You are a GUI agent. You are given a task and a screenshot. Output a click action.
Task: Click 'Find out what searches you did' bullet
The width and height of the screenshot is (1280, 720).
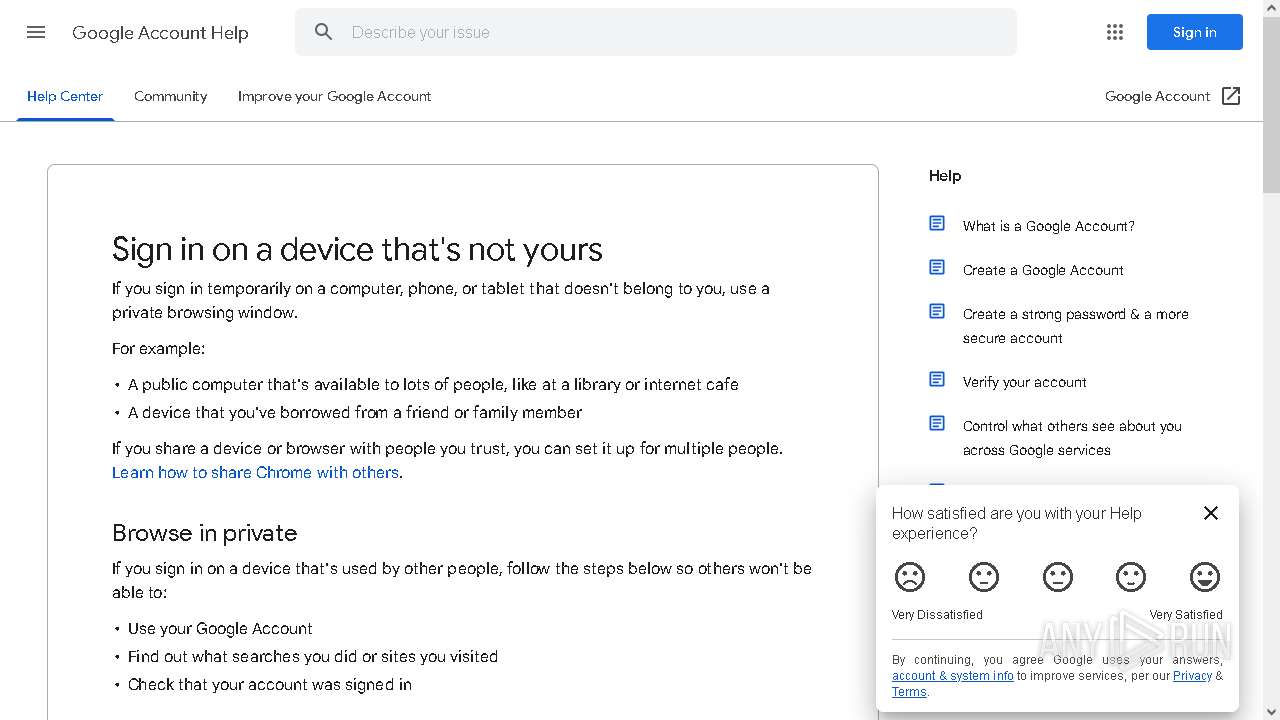(x=313, y=656)
